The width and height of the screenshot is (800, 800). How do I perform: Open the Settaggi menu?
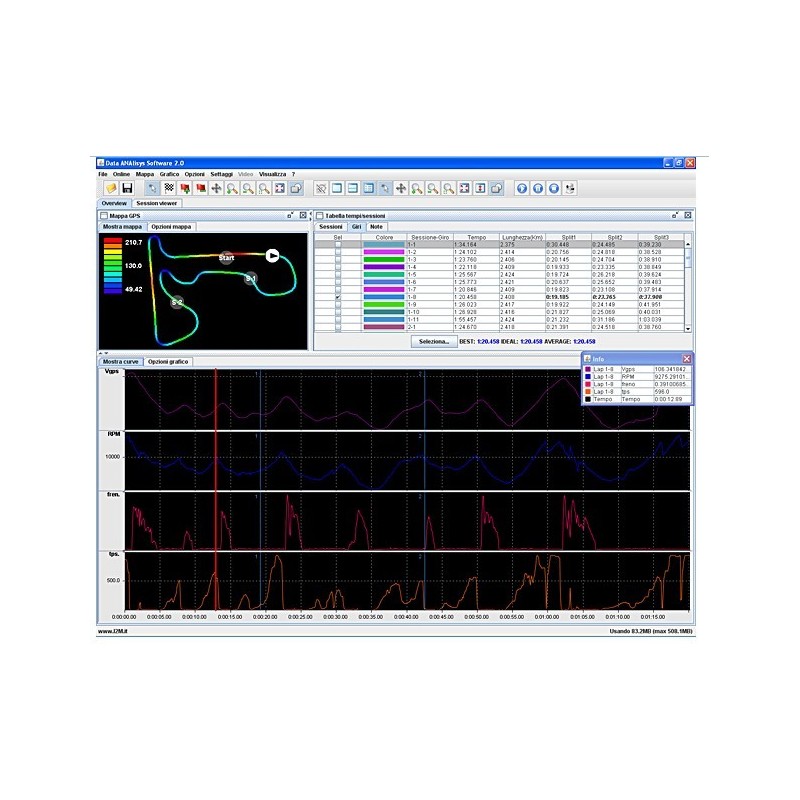(222, 174)
